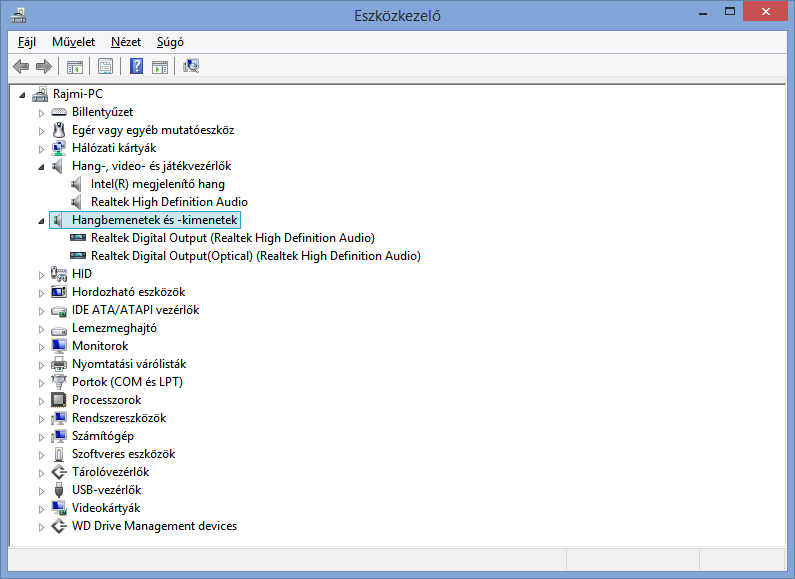The width and height of the screenshot is (795, 579).
Task: Expand Portok (COM és LPT)
Action: [42, 383]
